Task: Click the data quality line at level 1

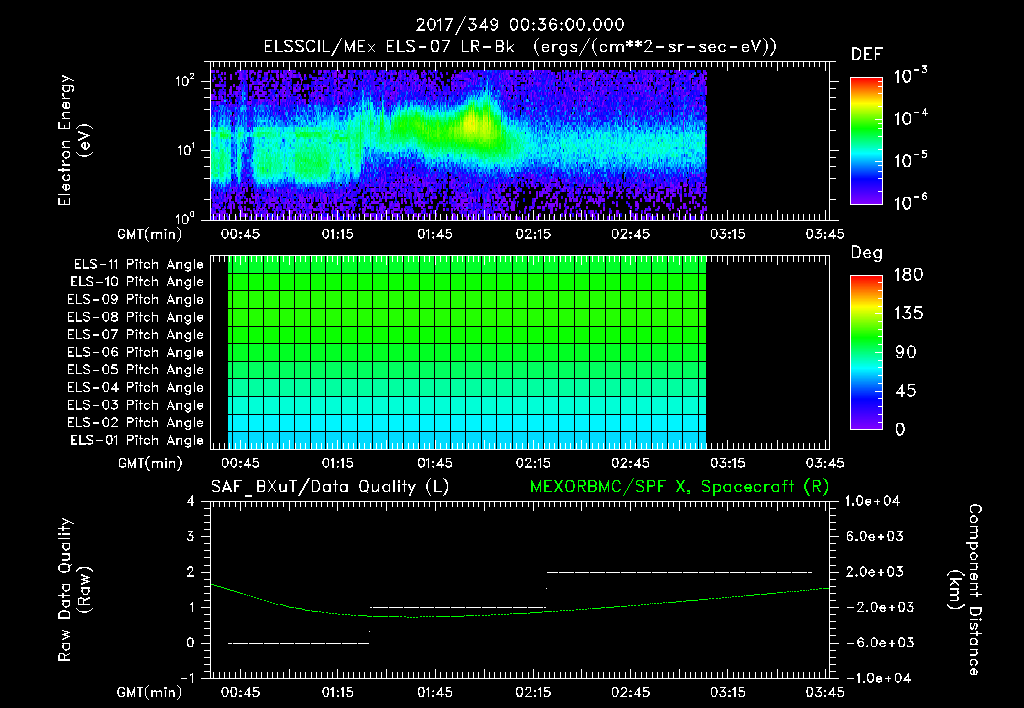Action: (457, 607)
